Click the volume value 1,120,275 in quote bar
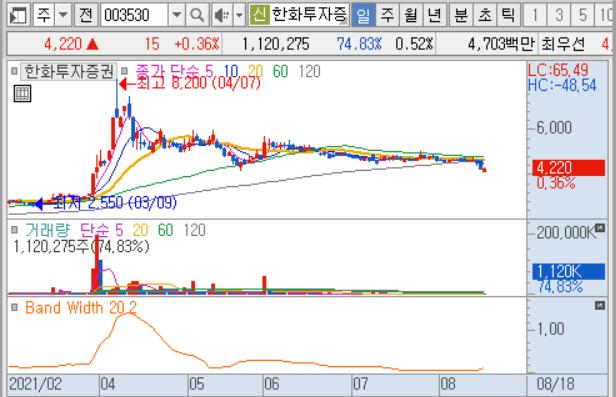 click(276, 44)
